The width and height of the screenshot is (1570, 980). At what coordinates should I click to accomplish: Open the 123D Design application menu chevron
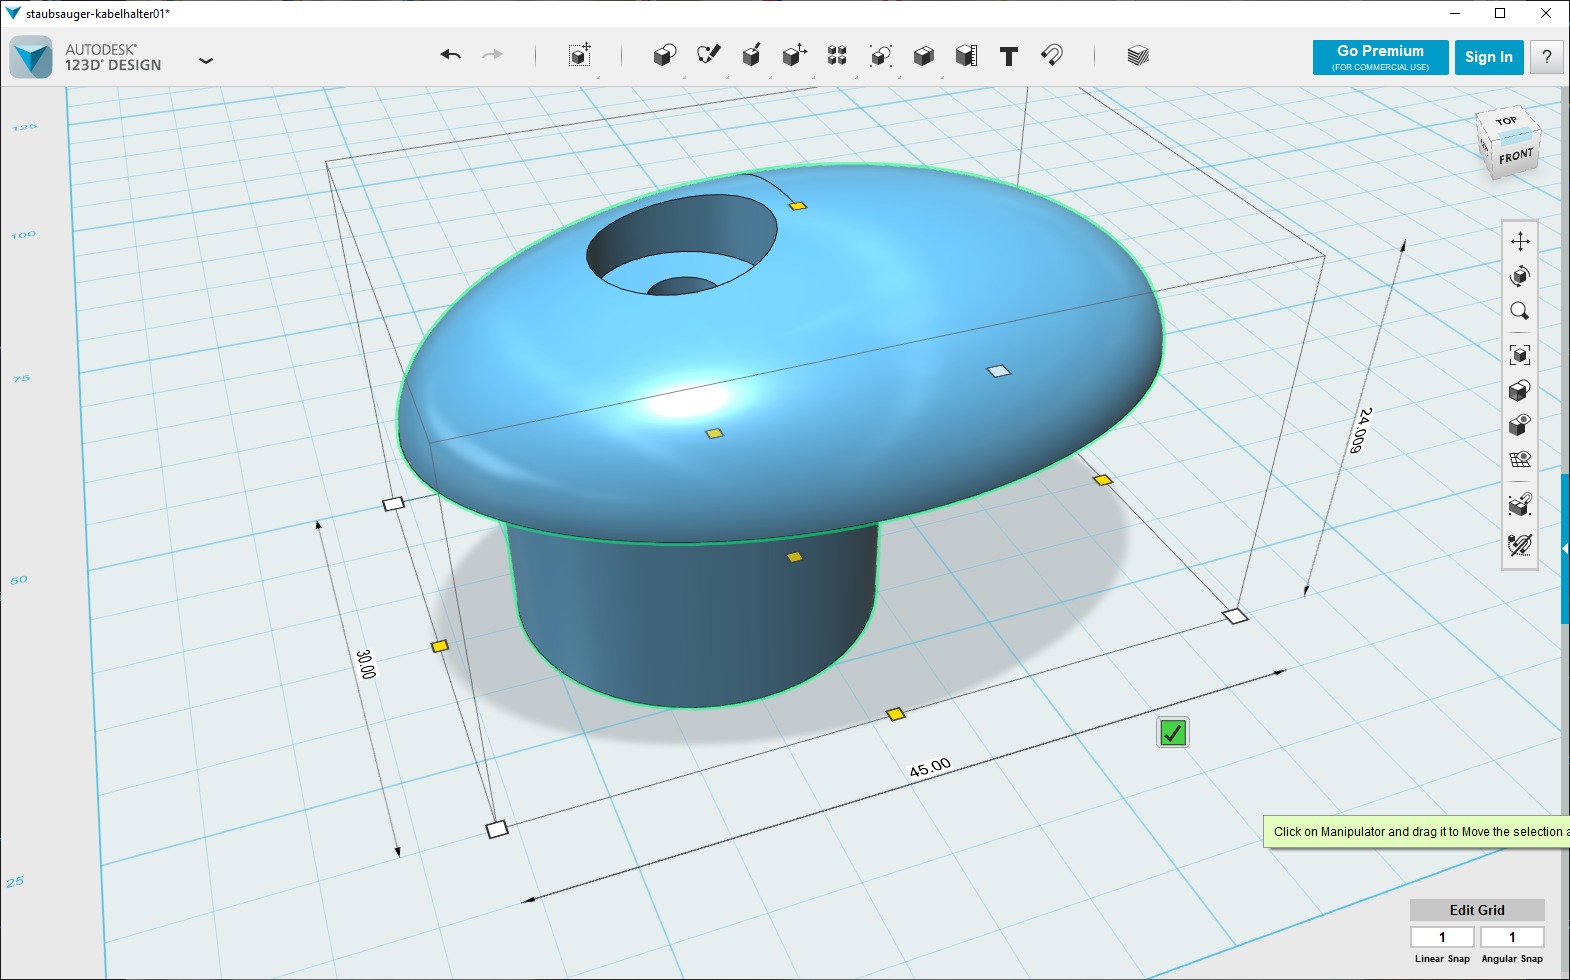coord(206,61)
